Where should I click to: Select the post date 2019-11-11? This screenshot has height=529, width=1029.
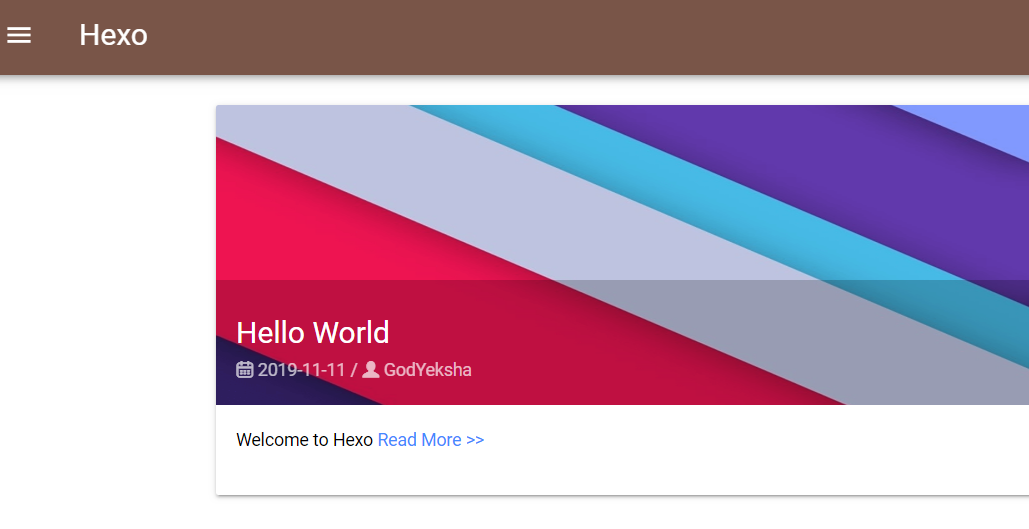click(301, 370)
